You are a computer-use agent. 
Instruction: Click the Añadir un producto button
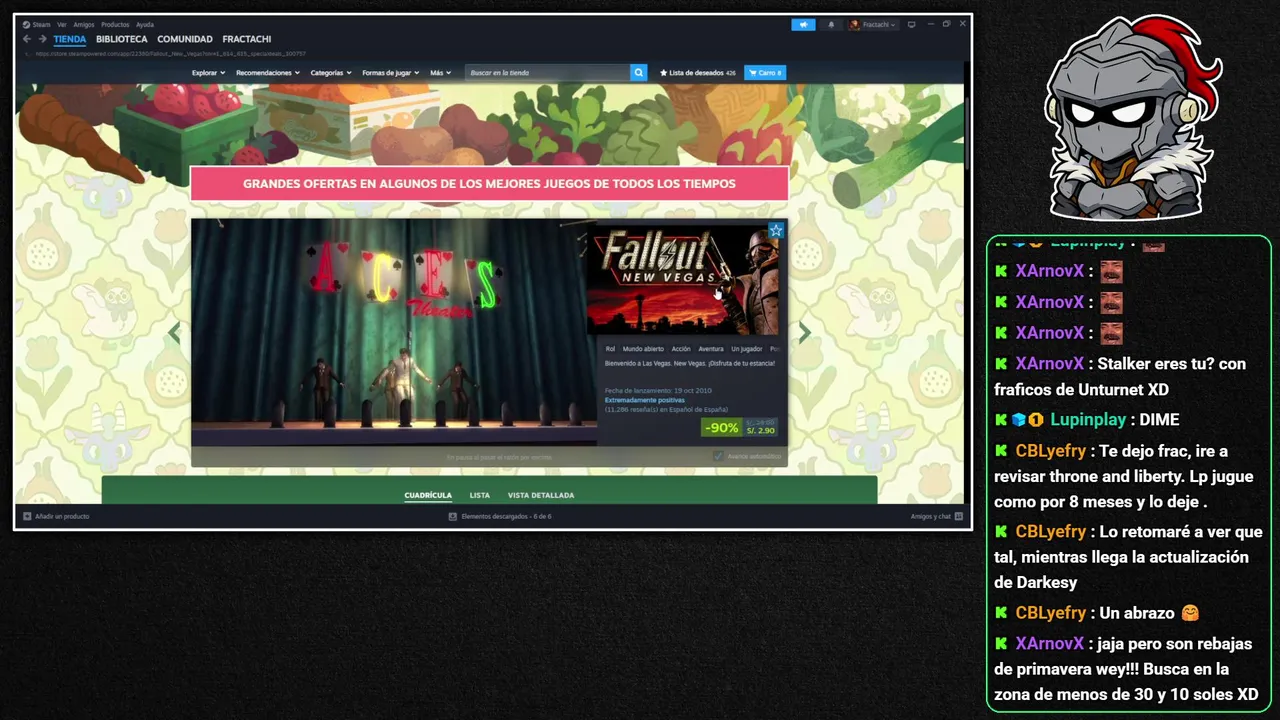57,516
